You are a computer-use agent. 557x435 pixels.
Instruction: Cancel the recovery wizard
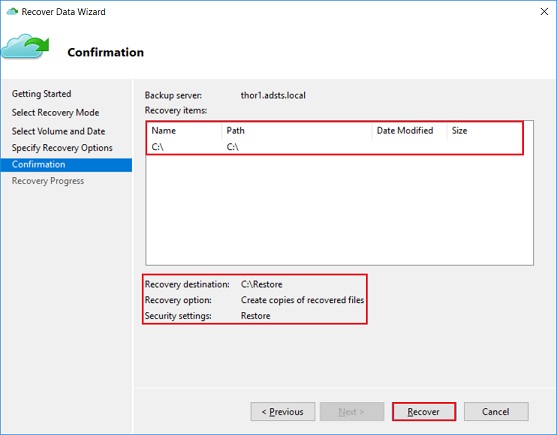[496, 412]
